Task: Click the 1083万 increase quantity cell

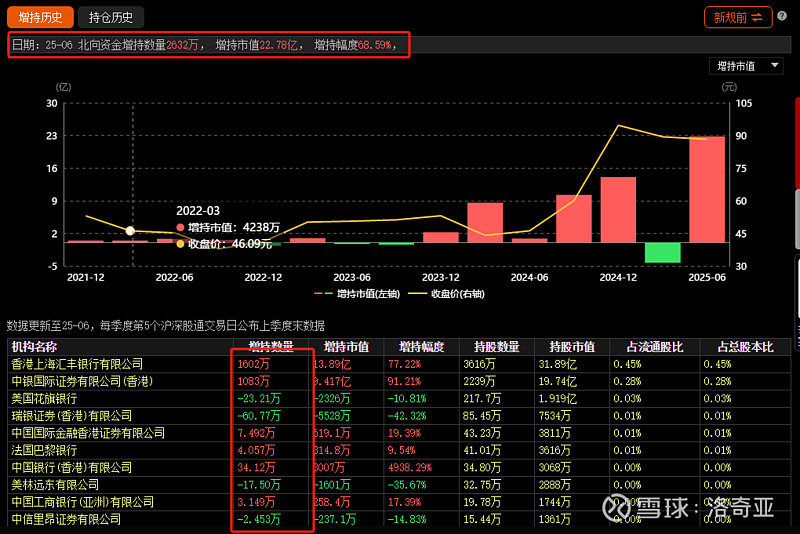Action: (x=254, y=382)
